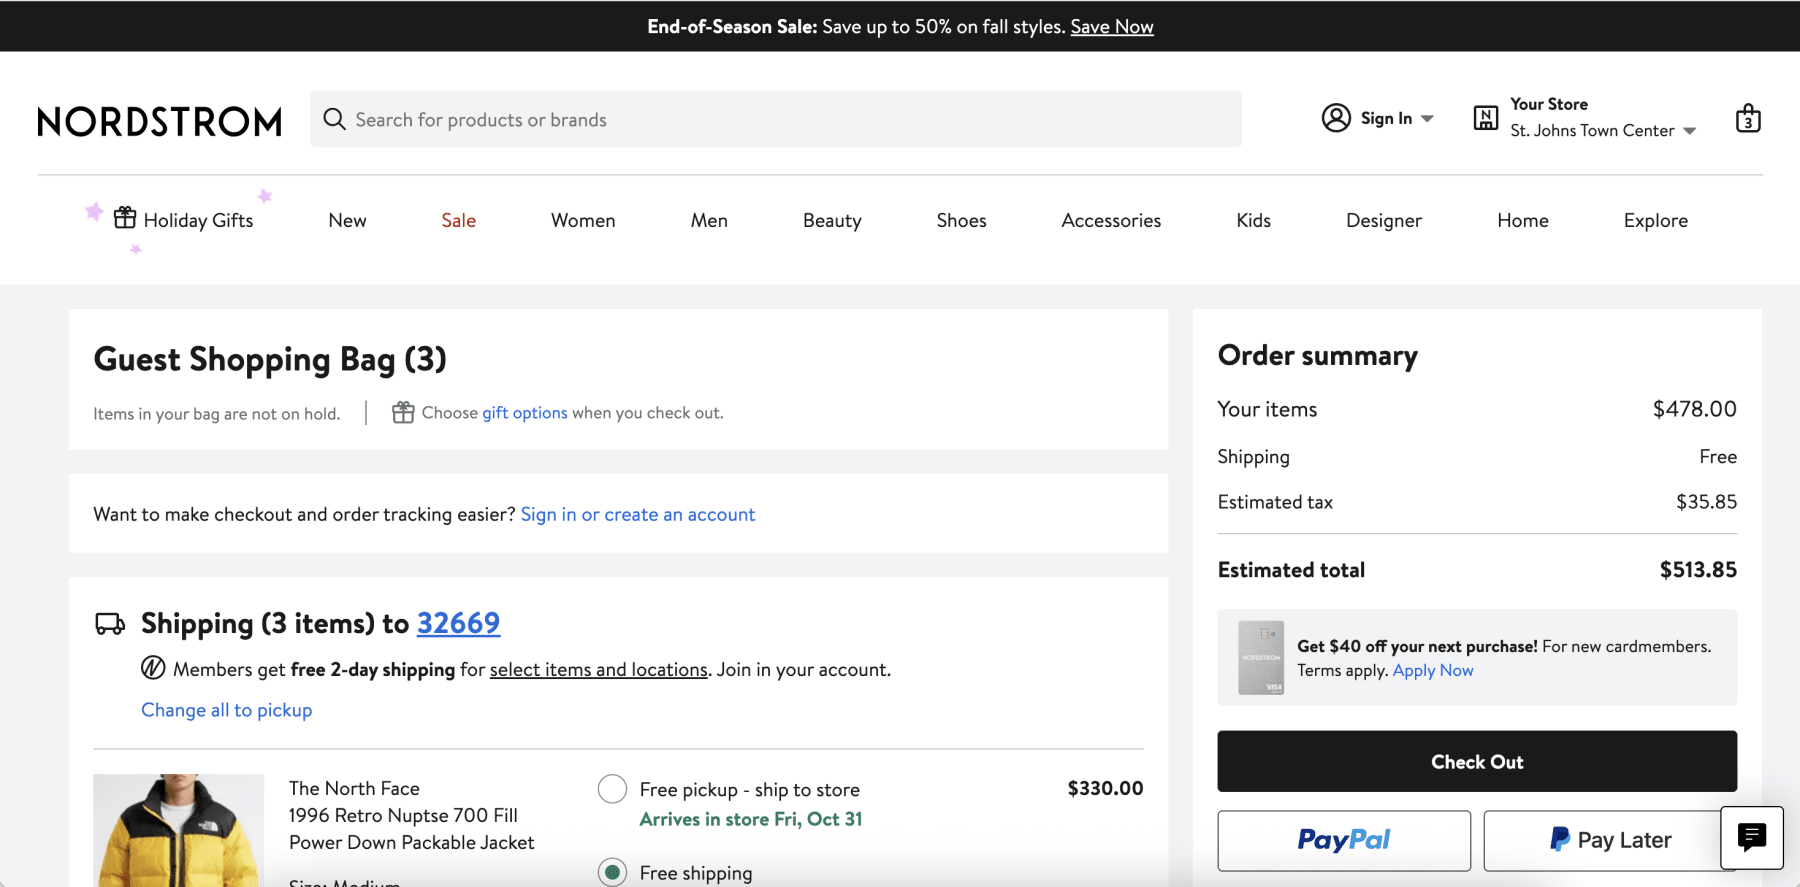Open the live chat widget
The image size is (1800, 887).
click(x=1751, y=837)
